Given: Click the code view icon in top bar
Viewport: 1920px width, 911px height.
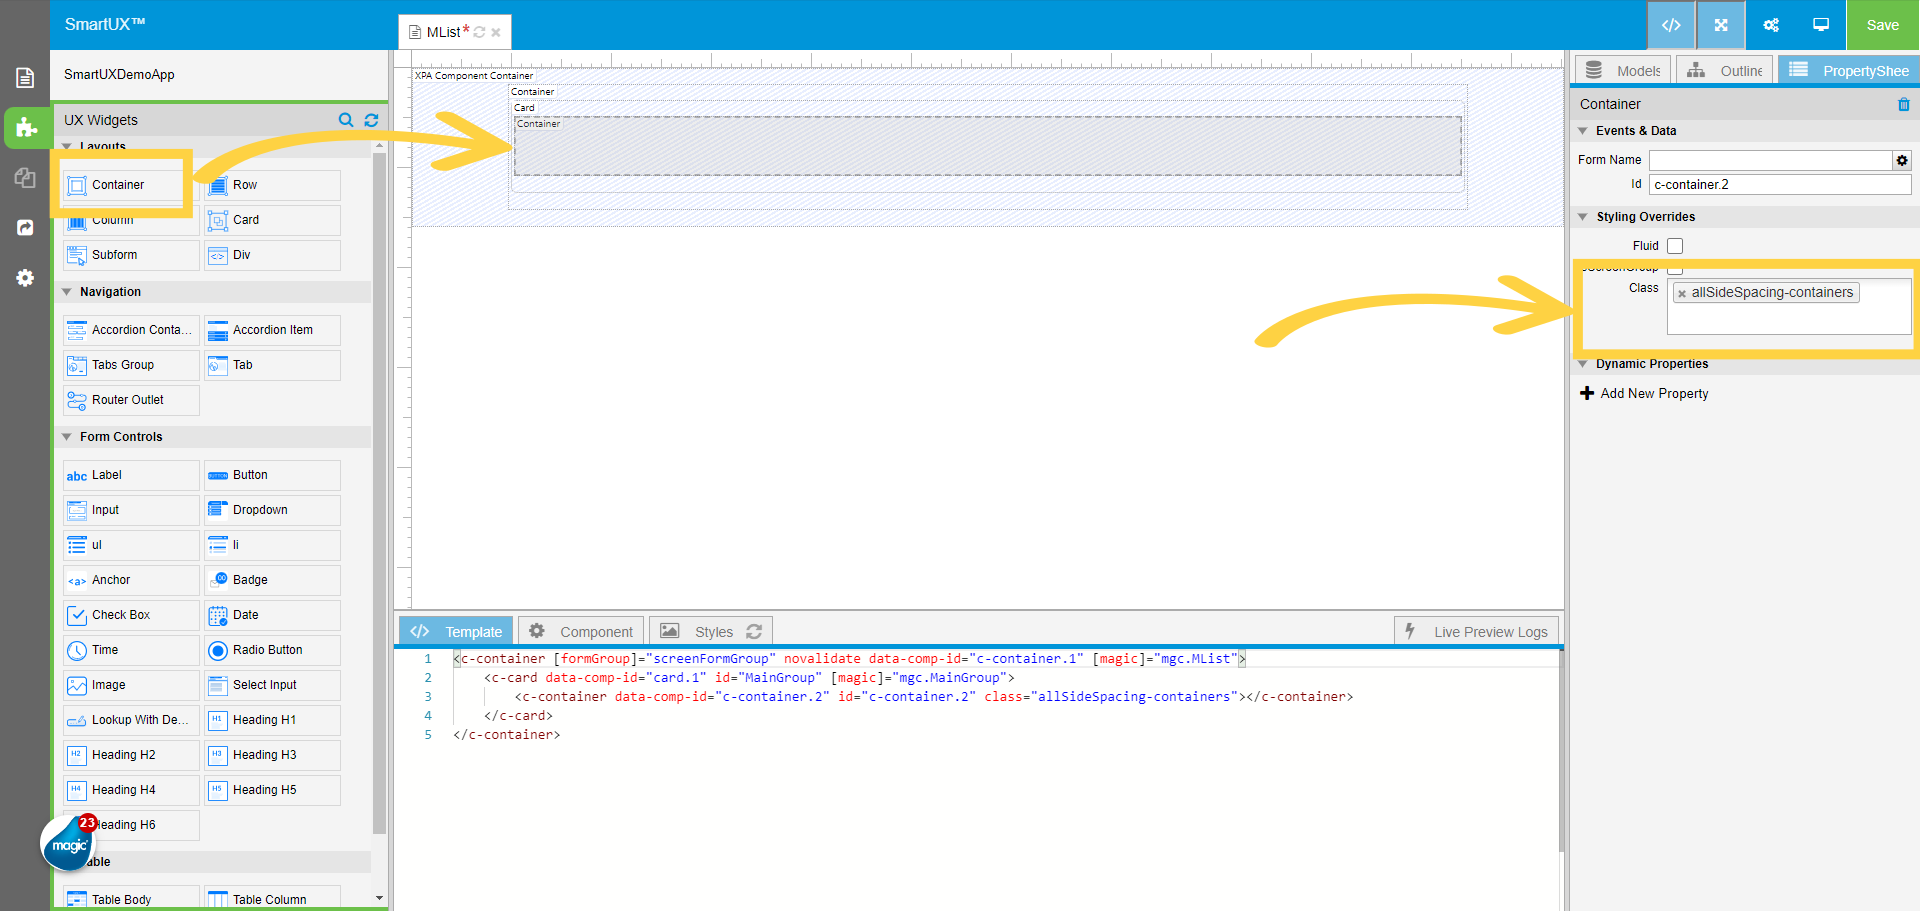Looking at the screenshot, I should click(1671, 25).
